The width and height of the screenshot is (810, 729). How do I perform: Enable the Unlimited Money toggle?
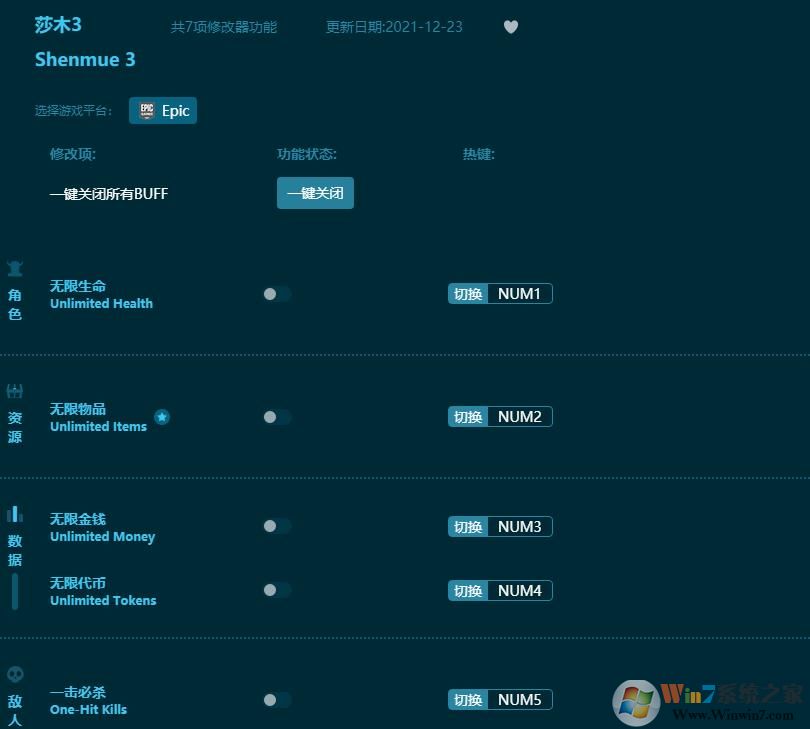click(277, 526)
